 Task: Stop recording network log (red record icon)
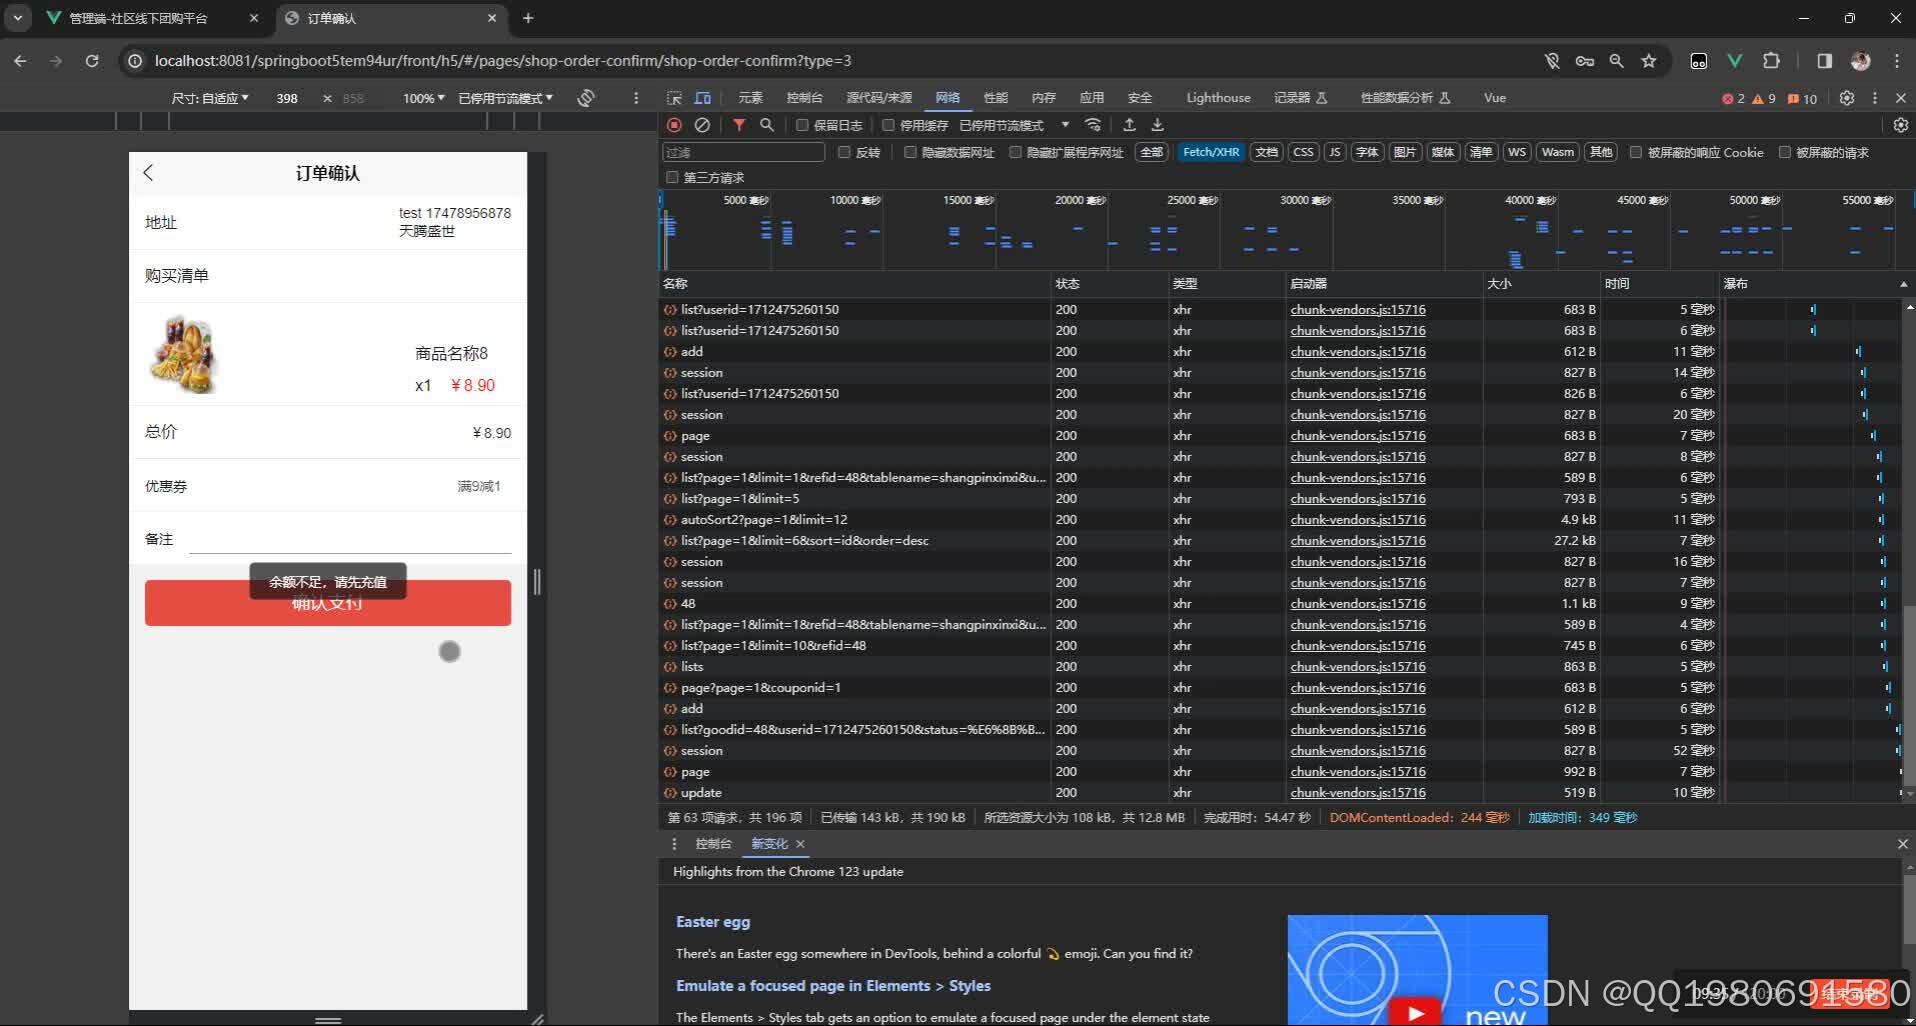point(674,125)
